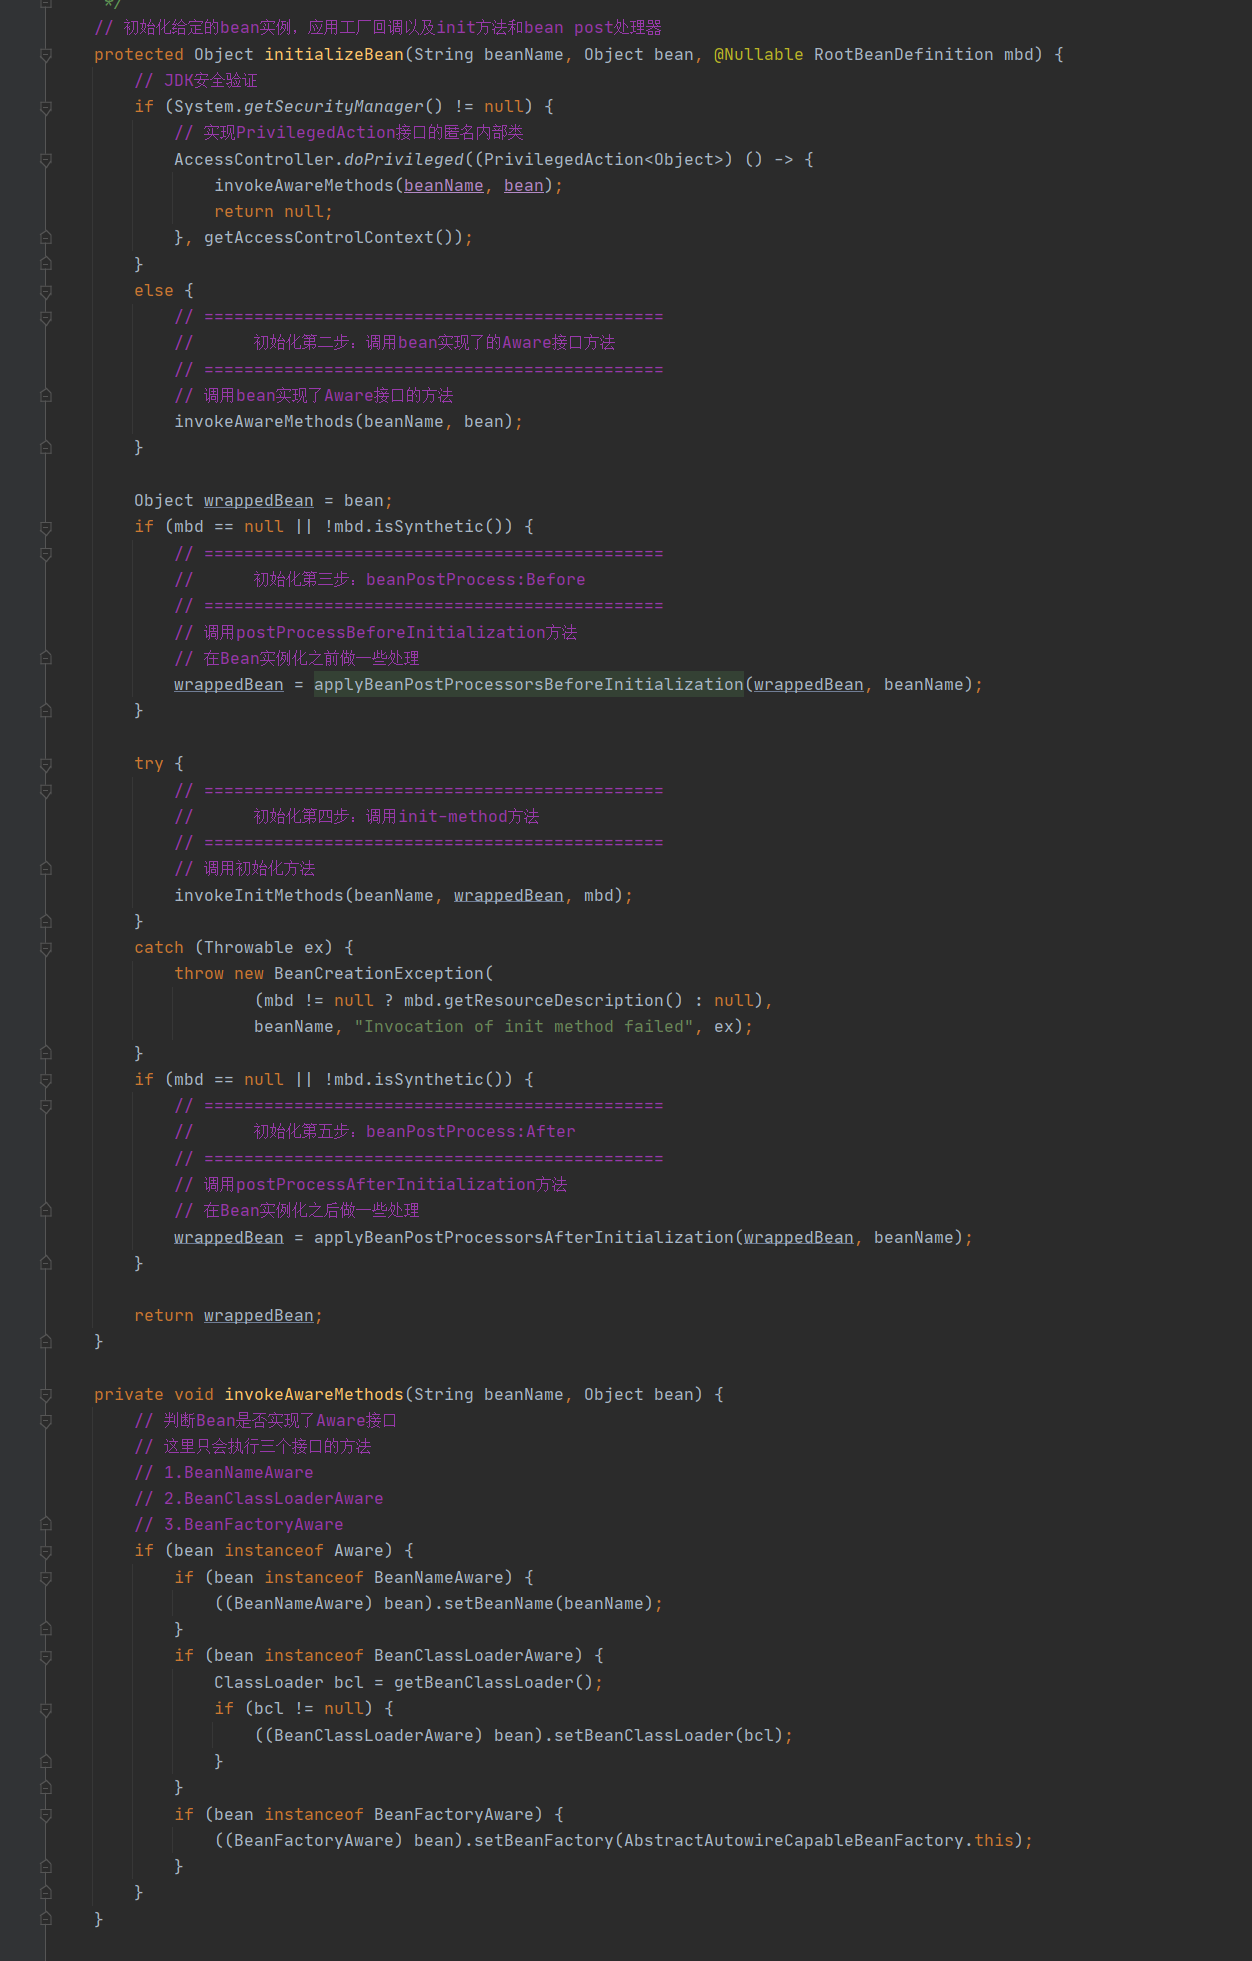Click mbd.getResourceDescription() call
The image size is (1252, 1961).
543,1001
